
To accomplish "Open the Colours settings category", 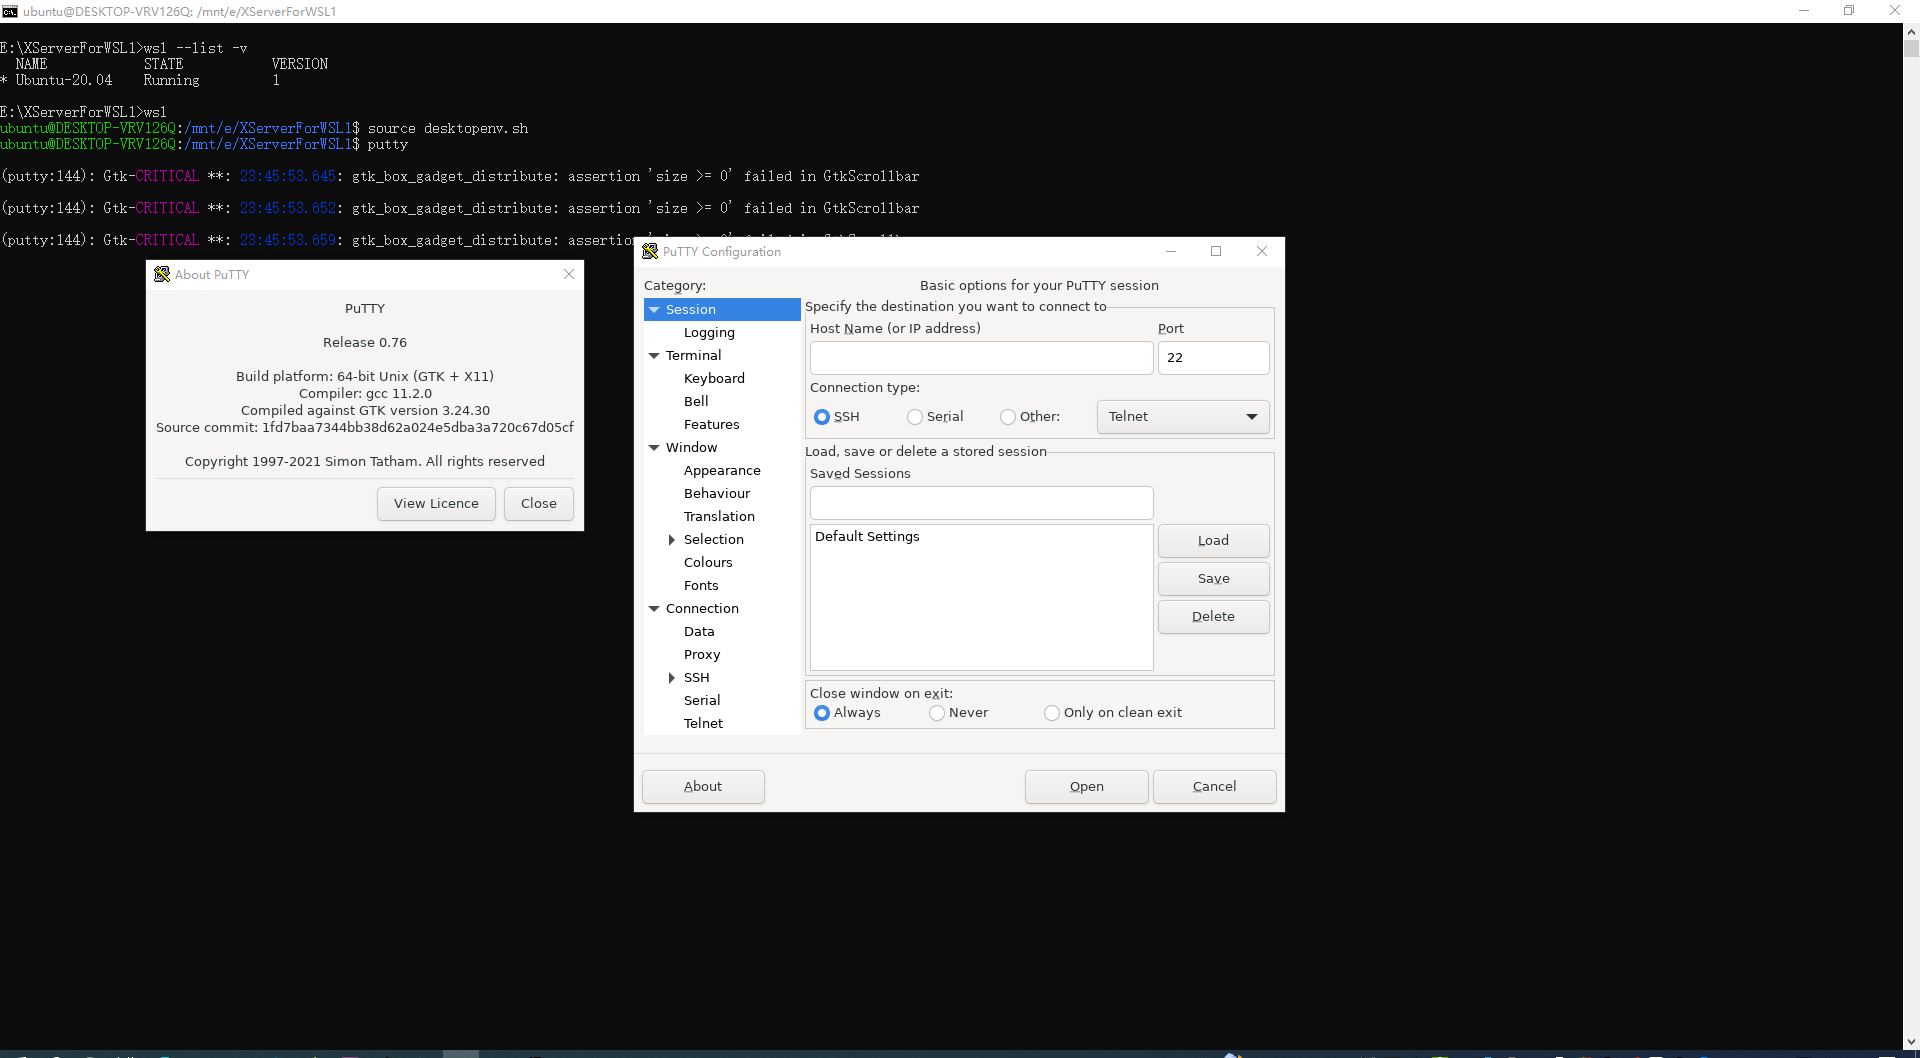I will [708, 563].
